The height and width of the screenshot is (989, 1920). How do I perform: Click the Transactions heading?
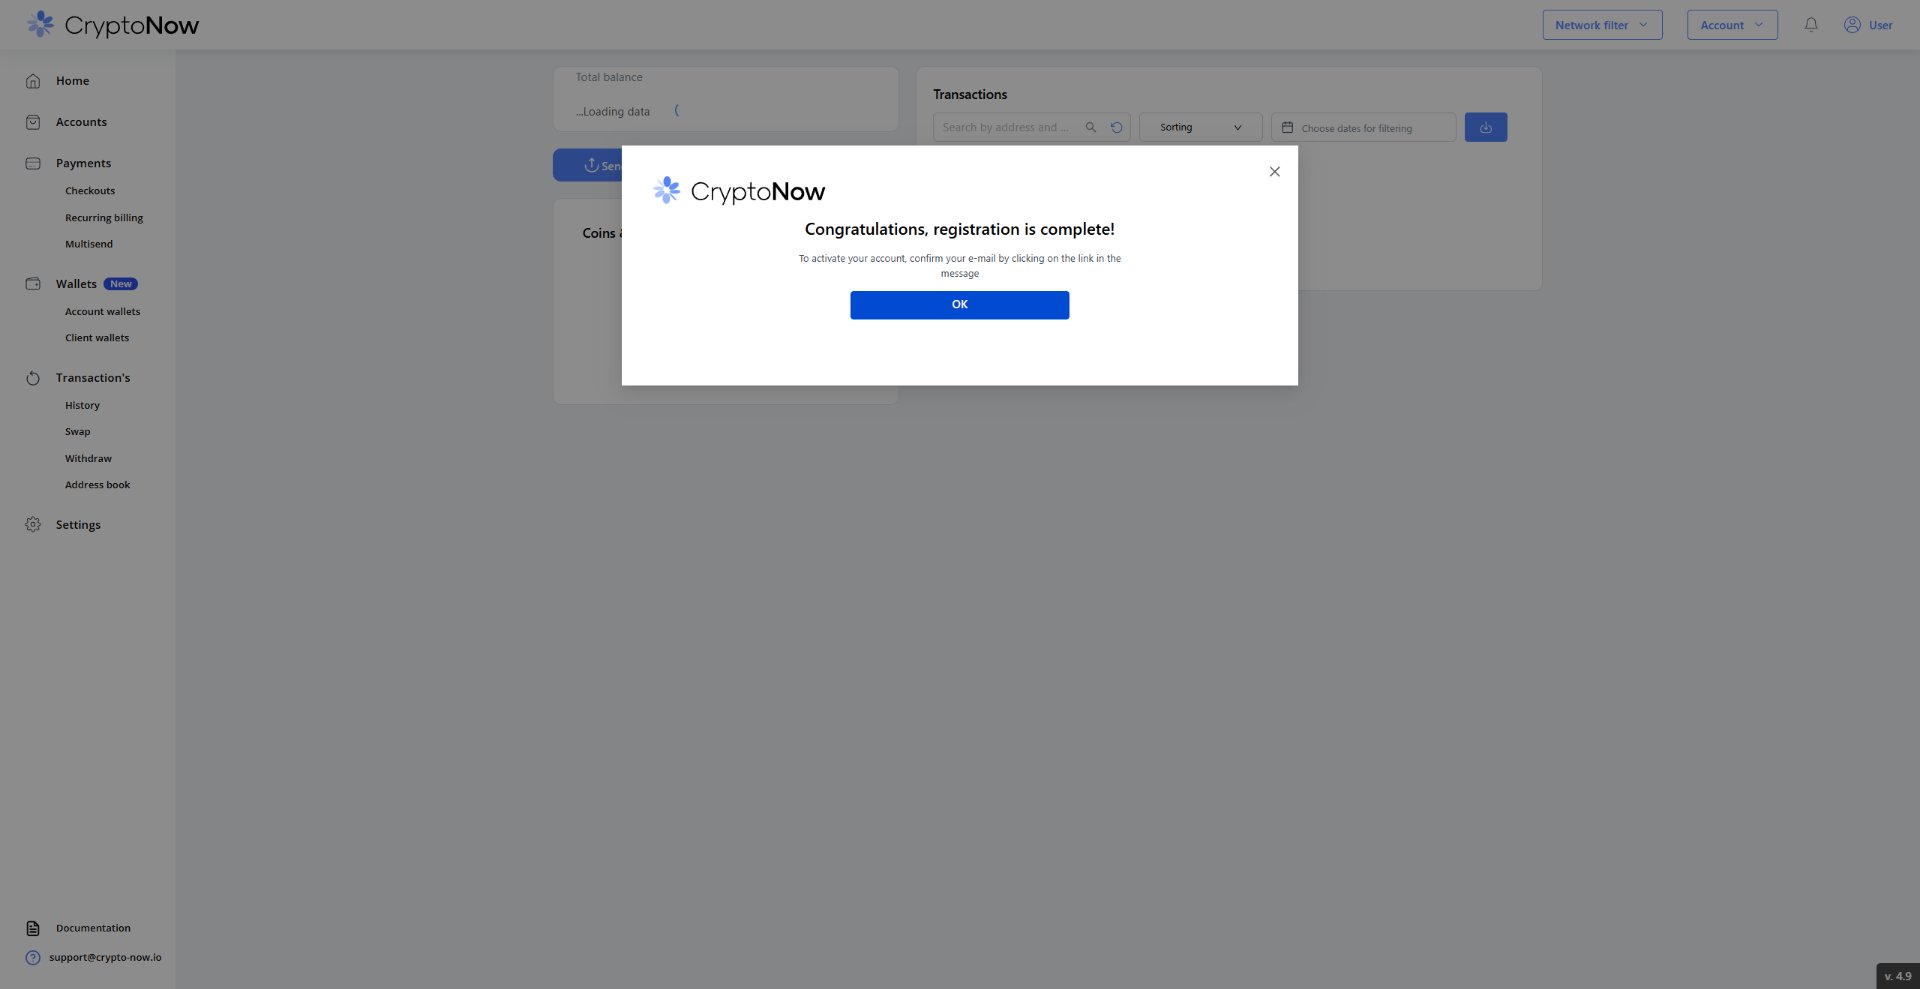[x=970, y=94]
